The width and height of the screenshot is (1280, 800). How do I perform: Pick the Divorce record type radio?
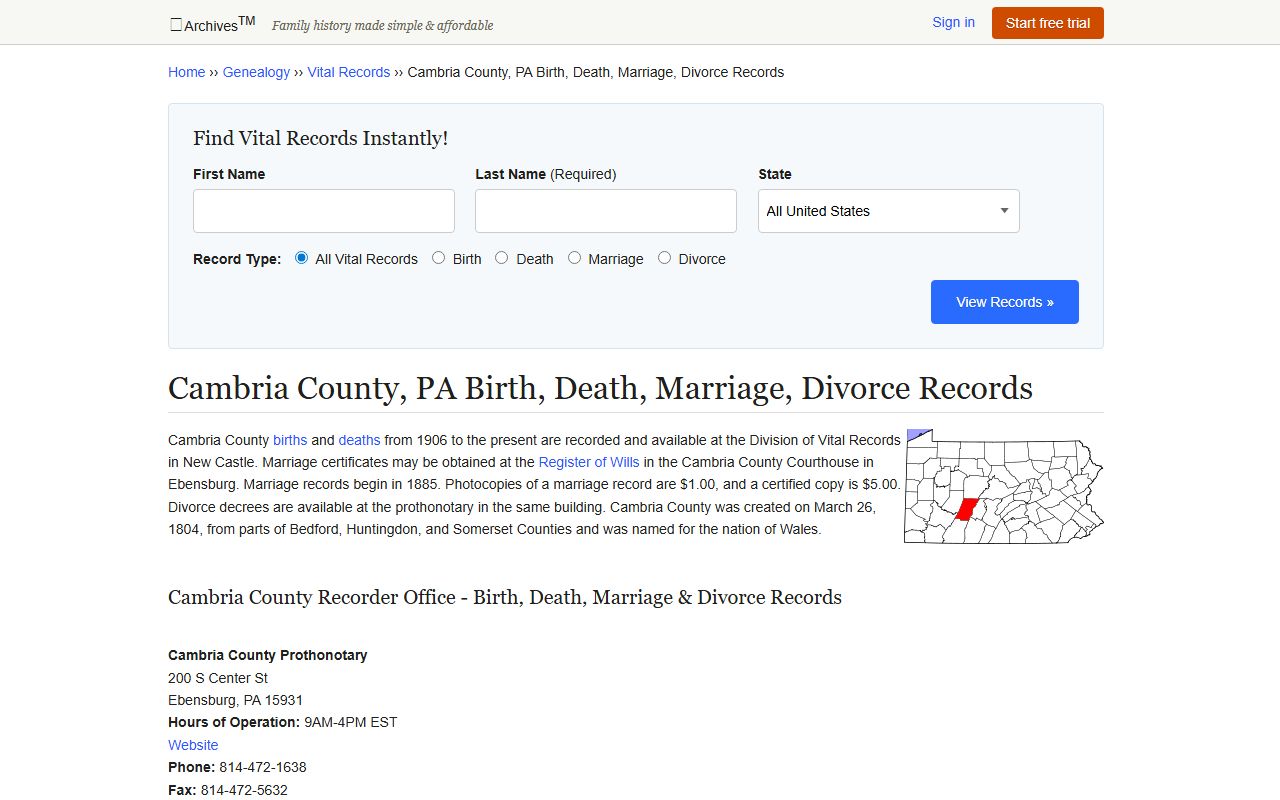[x=665, y=258]
